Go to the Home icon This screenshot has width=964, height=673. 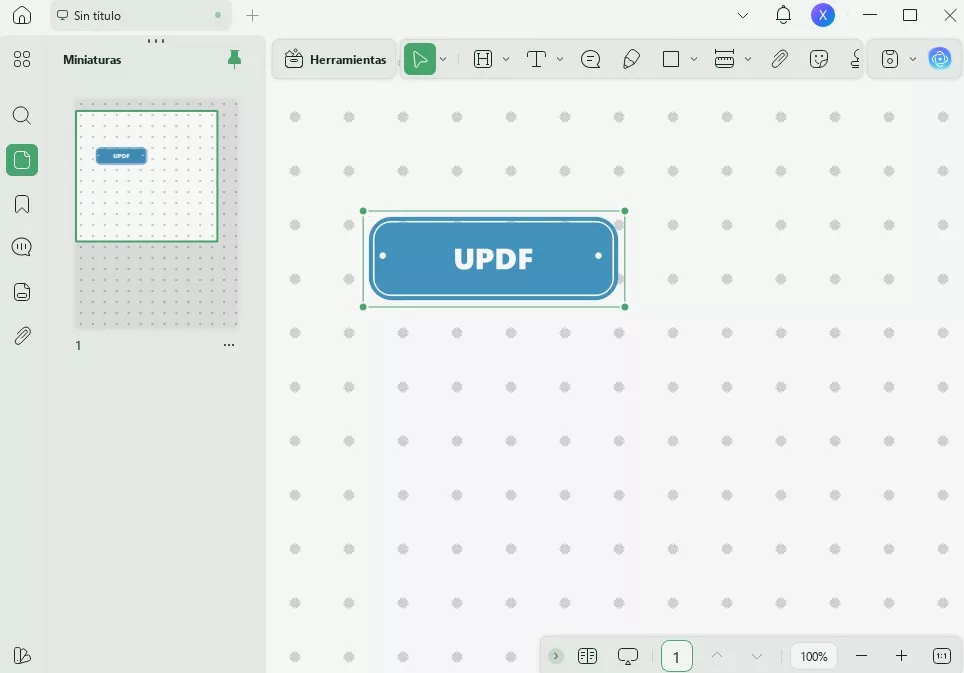pos(22,15)
